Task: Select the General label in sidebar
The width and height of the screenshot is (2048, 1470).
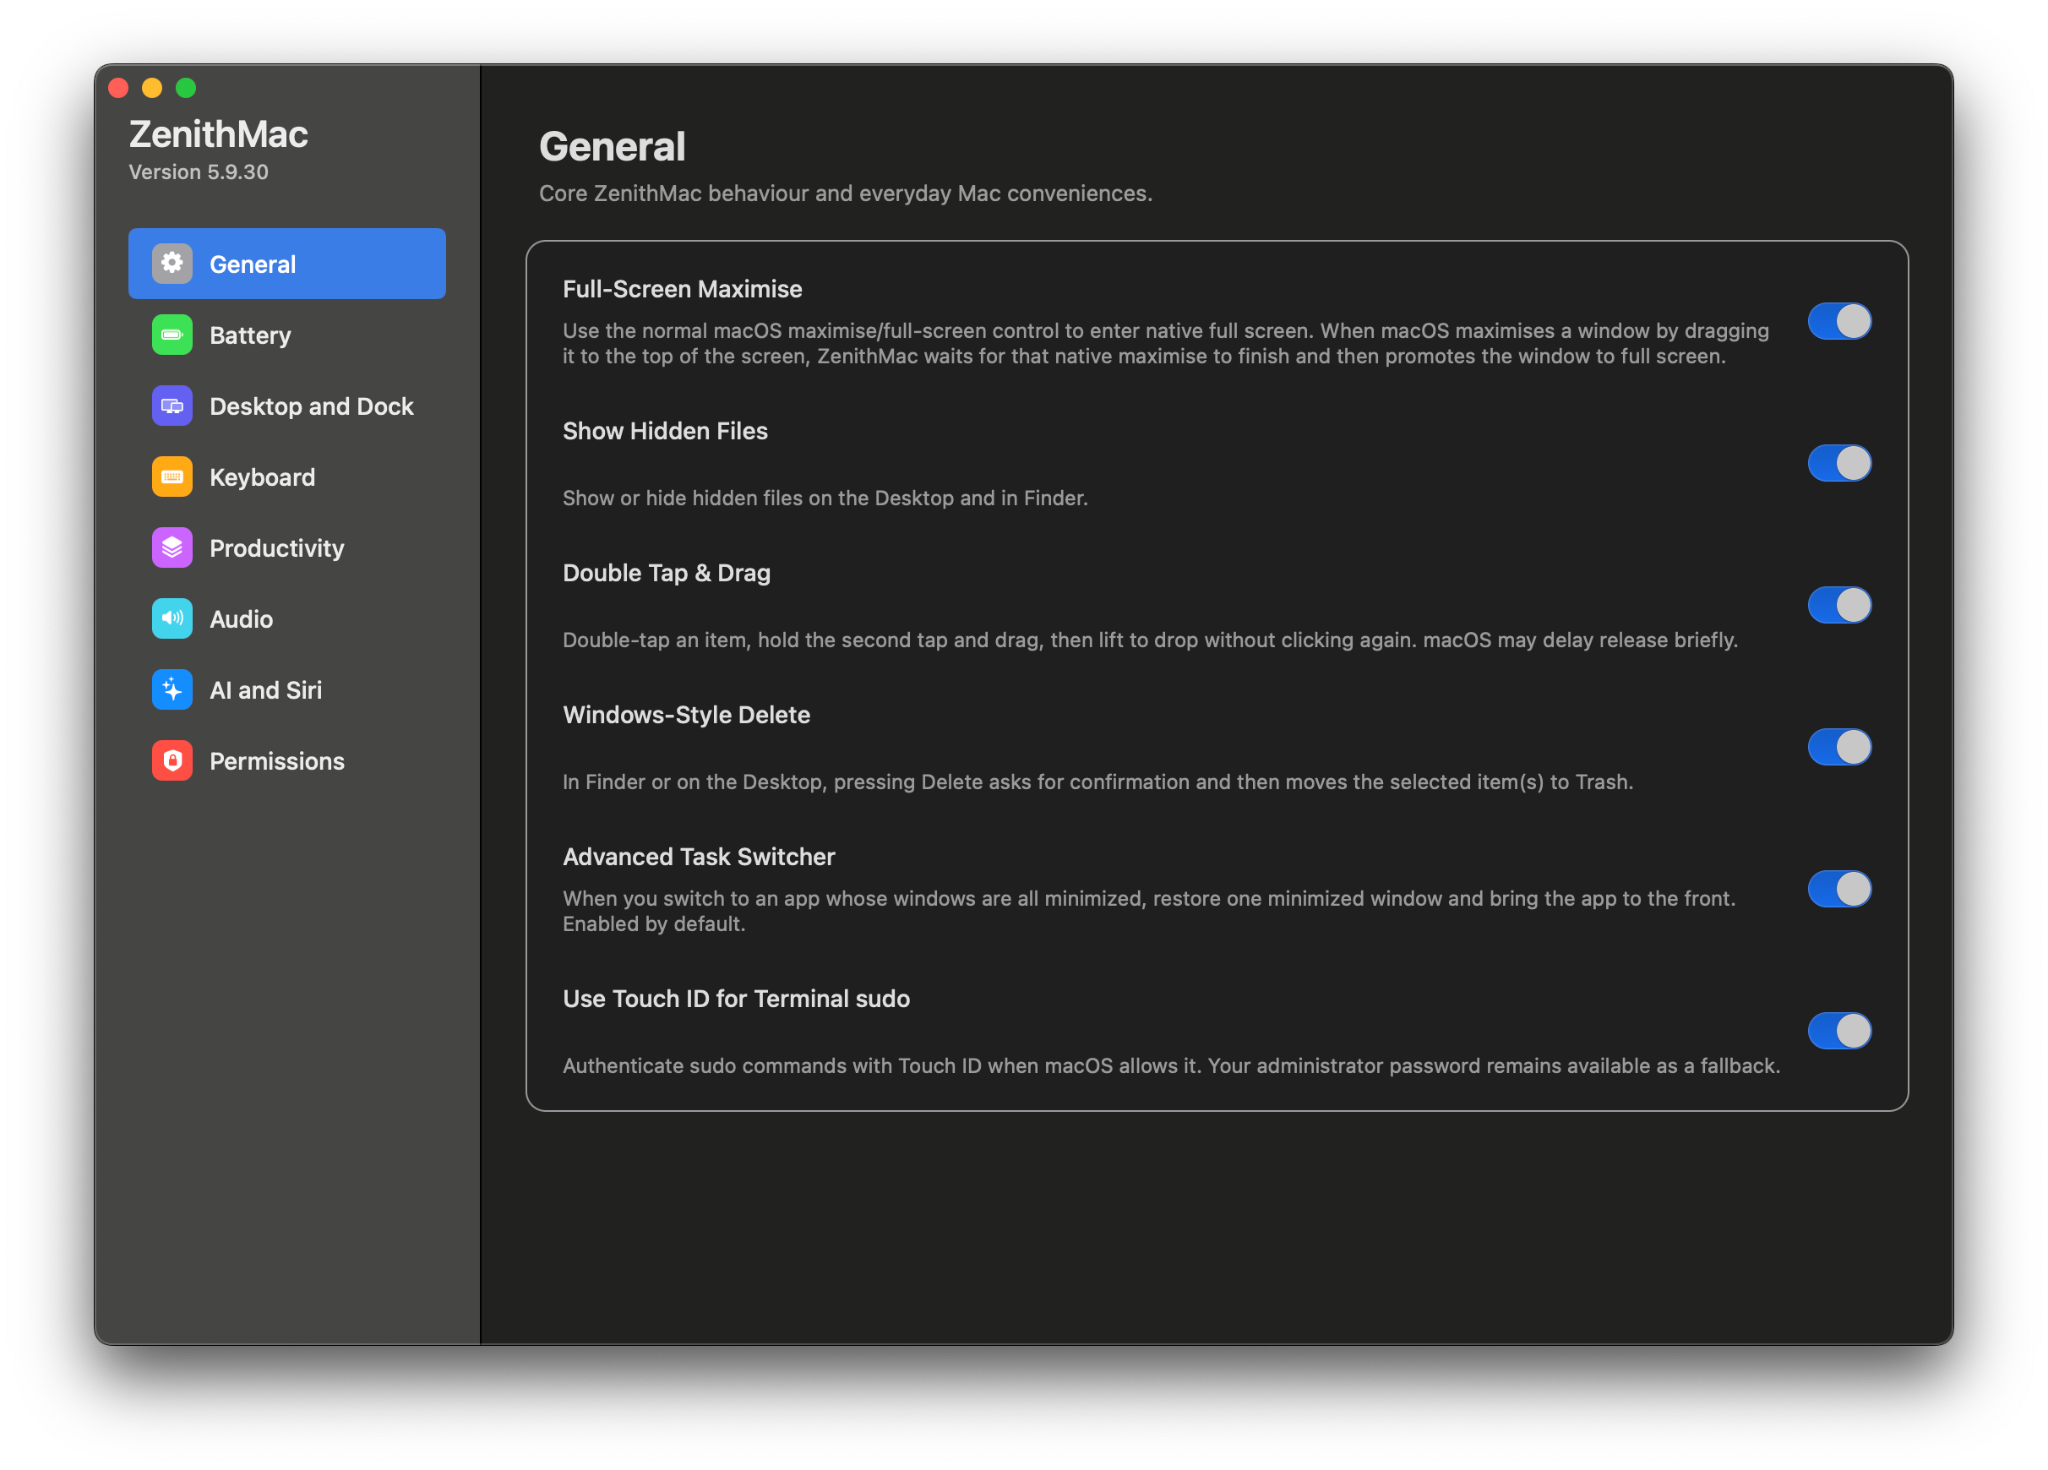Action: point(252,265)
